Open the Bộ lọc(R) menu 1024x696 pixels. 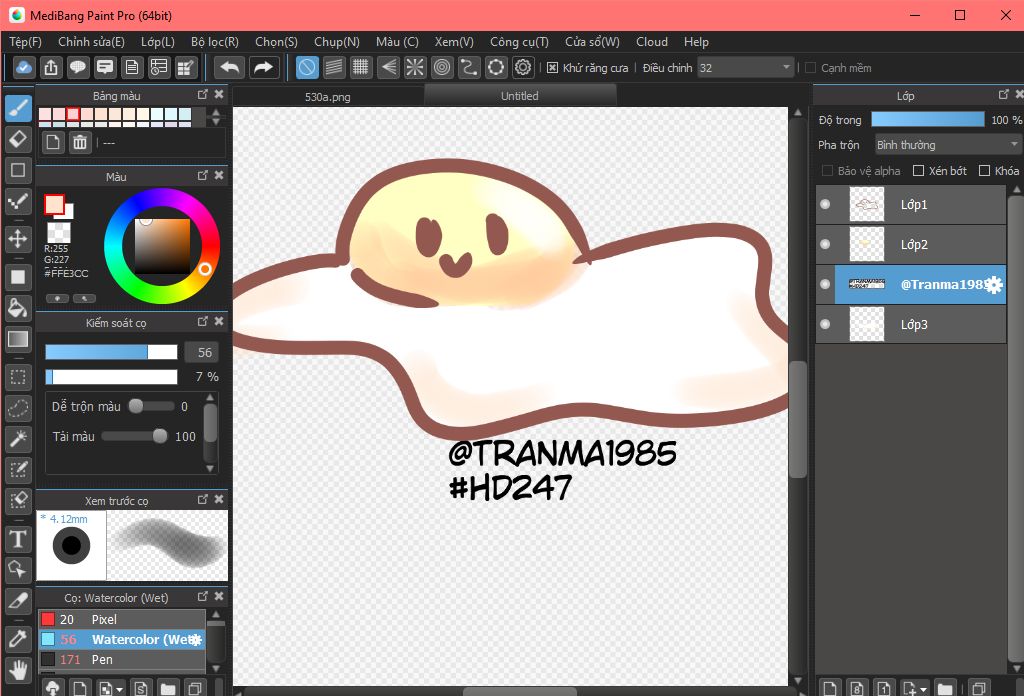click(x=215, y=42)
